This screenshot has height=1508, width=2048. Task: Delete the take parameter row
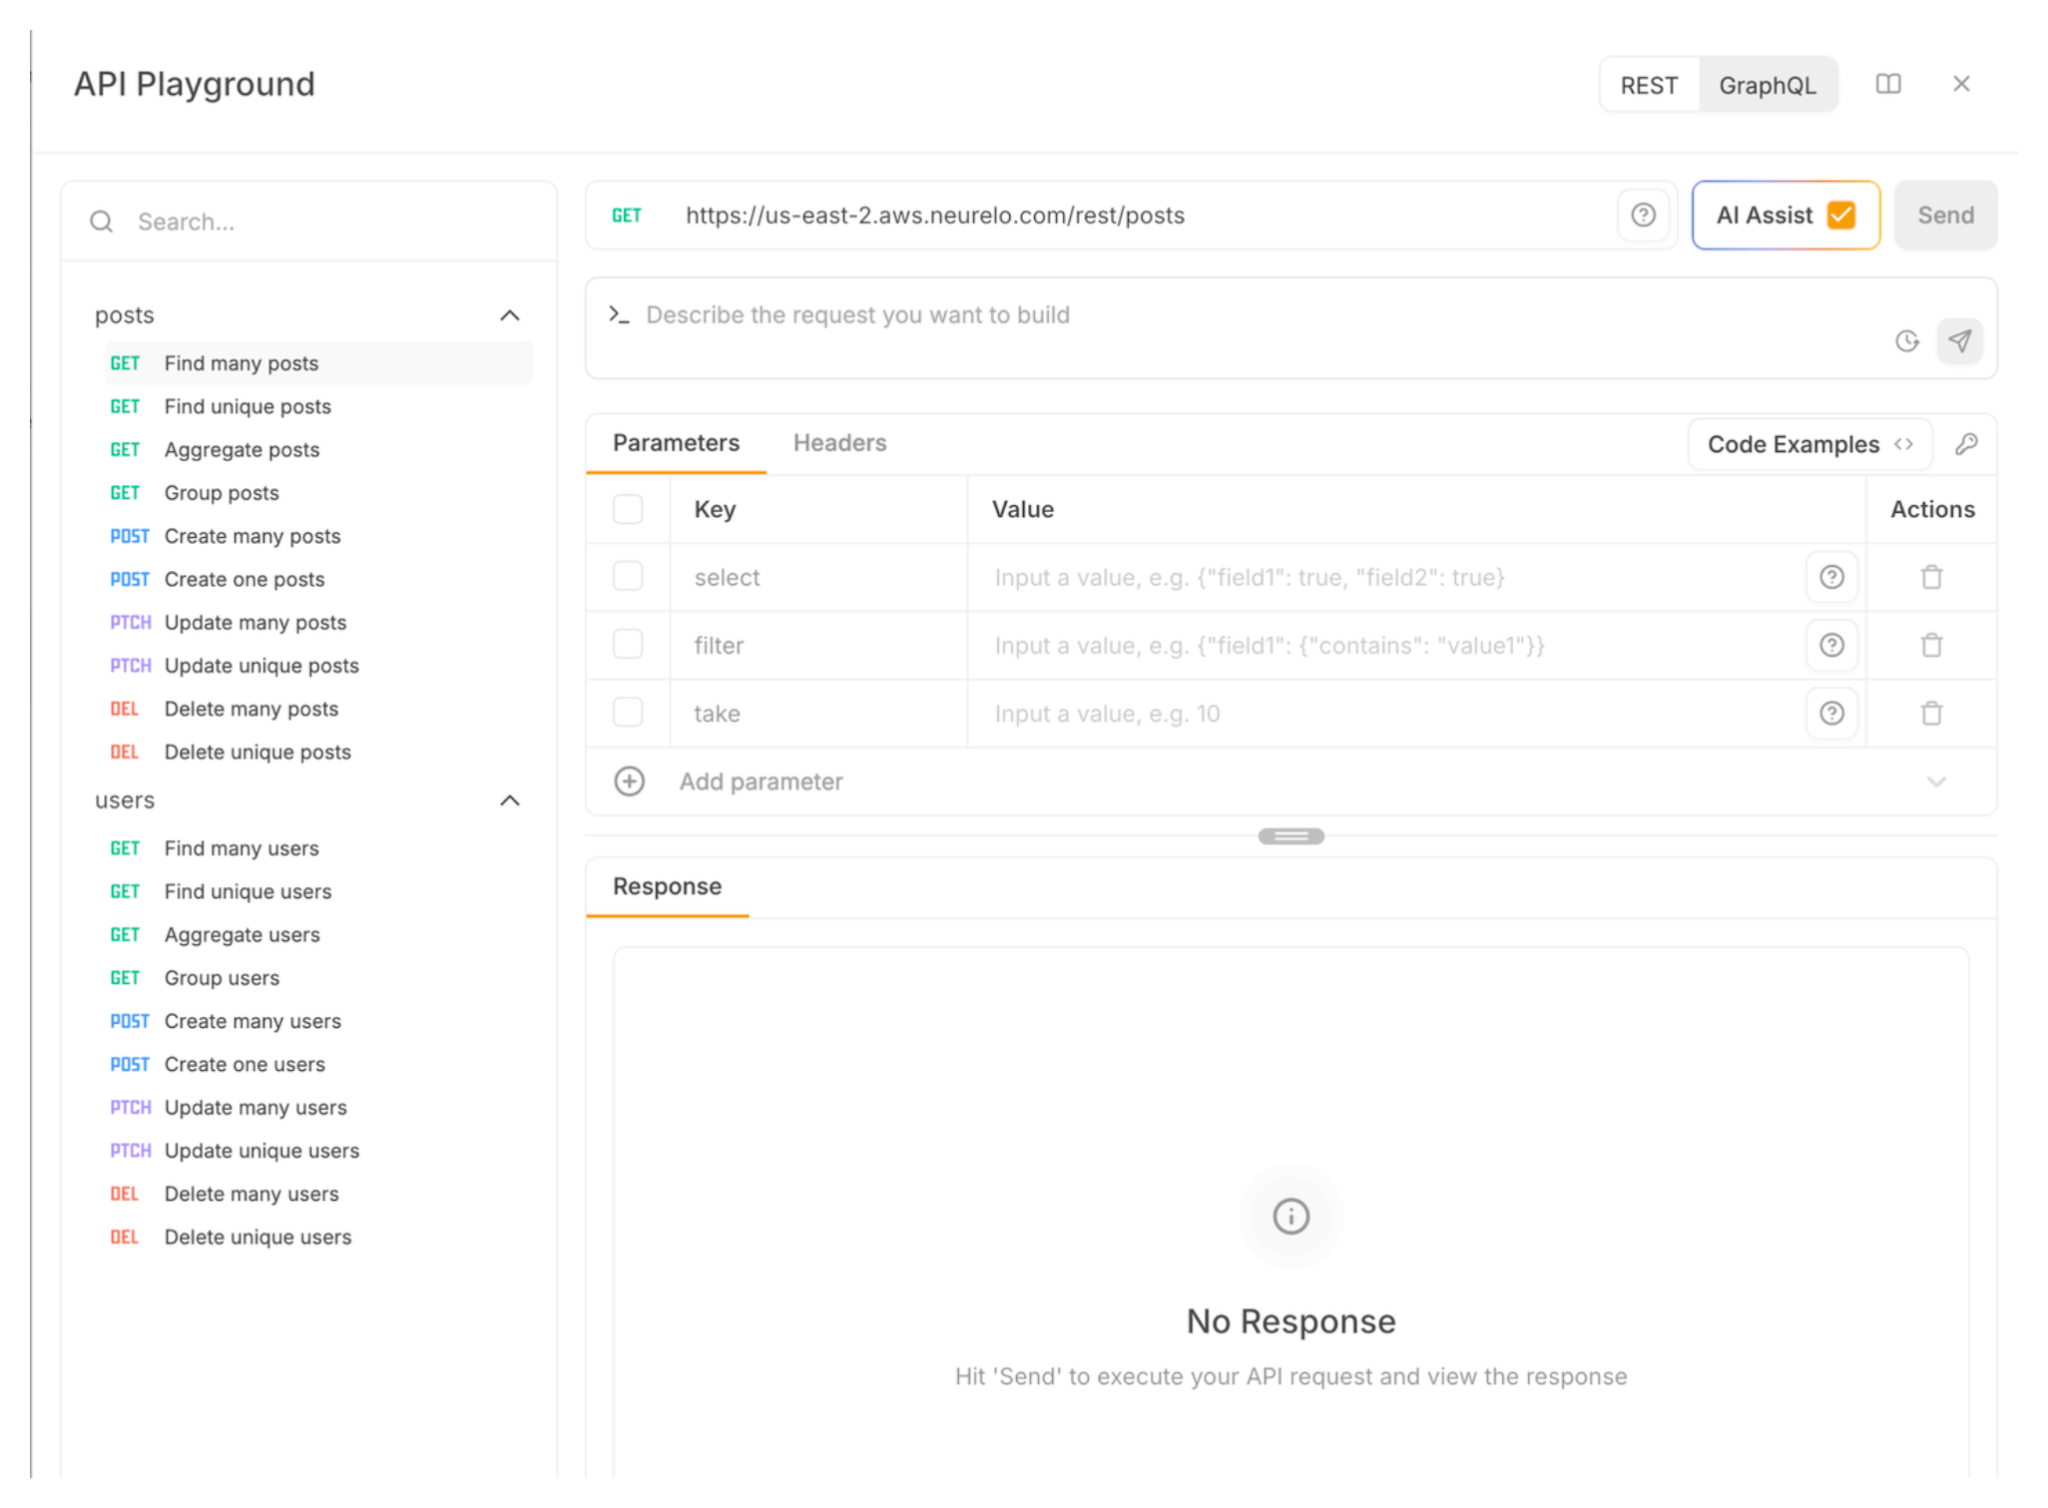(1931, 714)
